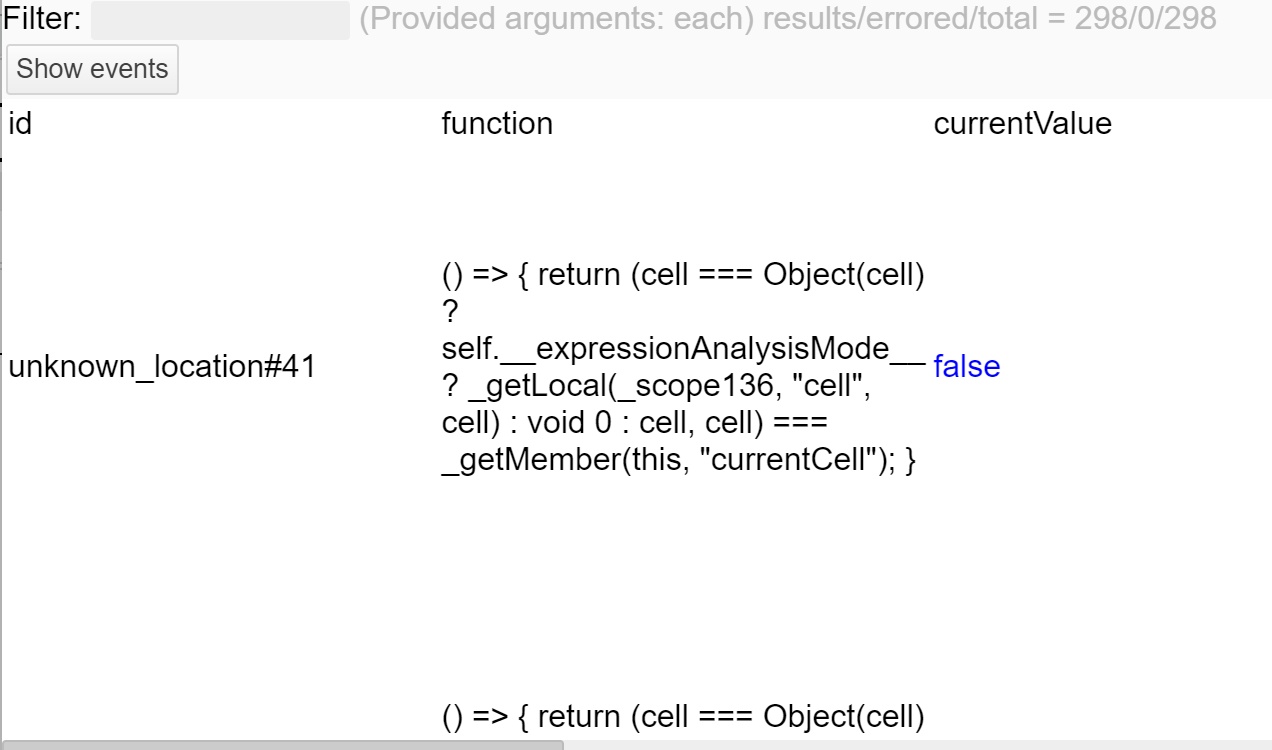Click the 298/0/298 count text
Screen dimensions: 1272x750
coord(1145,19)
